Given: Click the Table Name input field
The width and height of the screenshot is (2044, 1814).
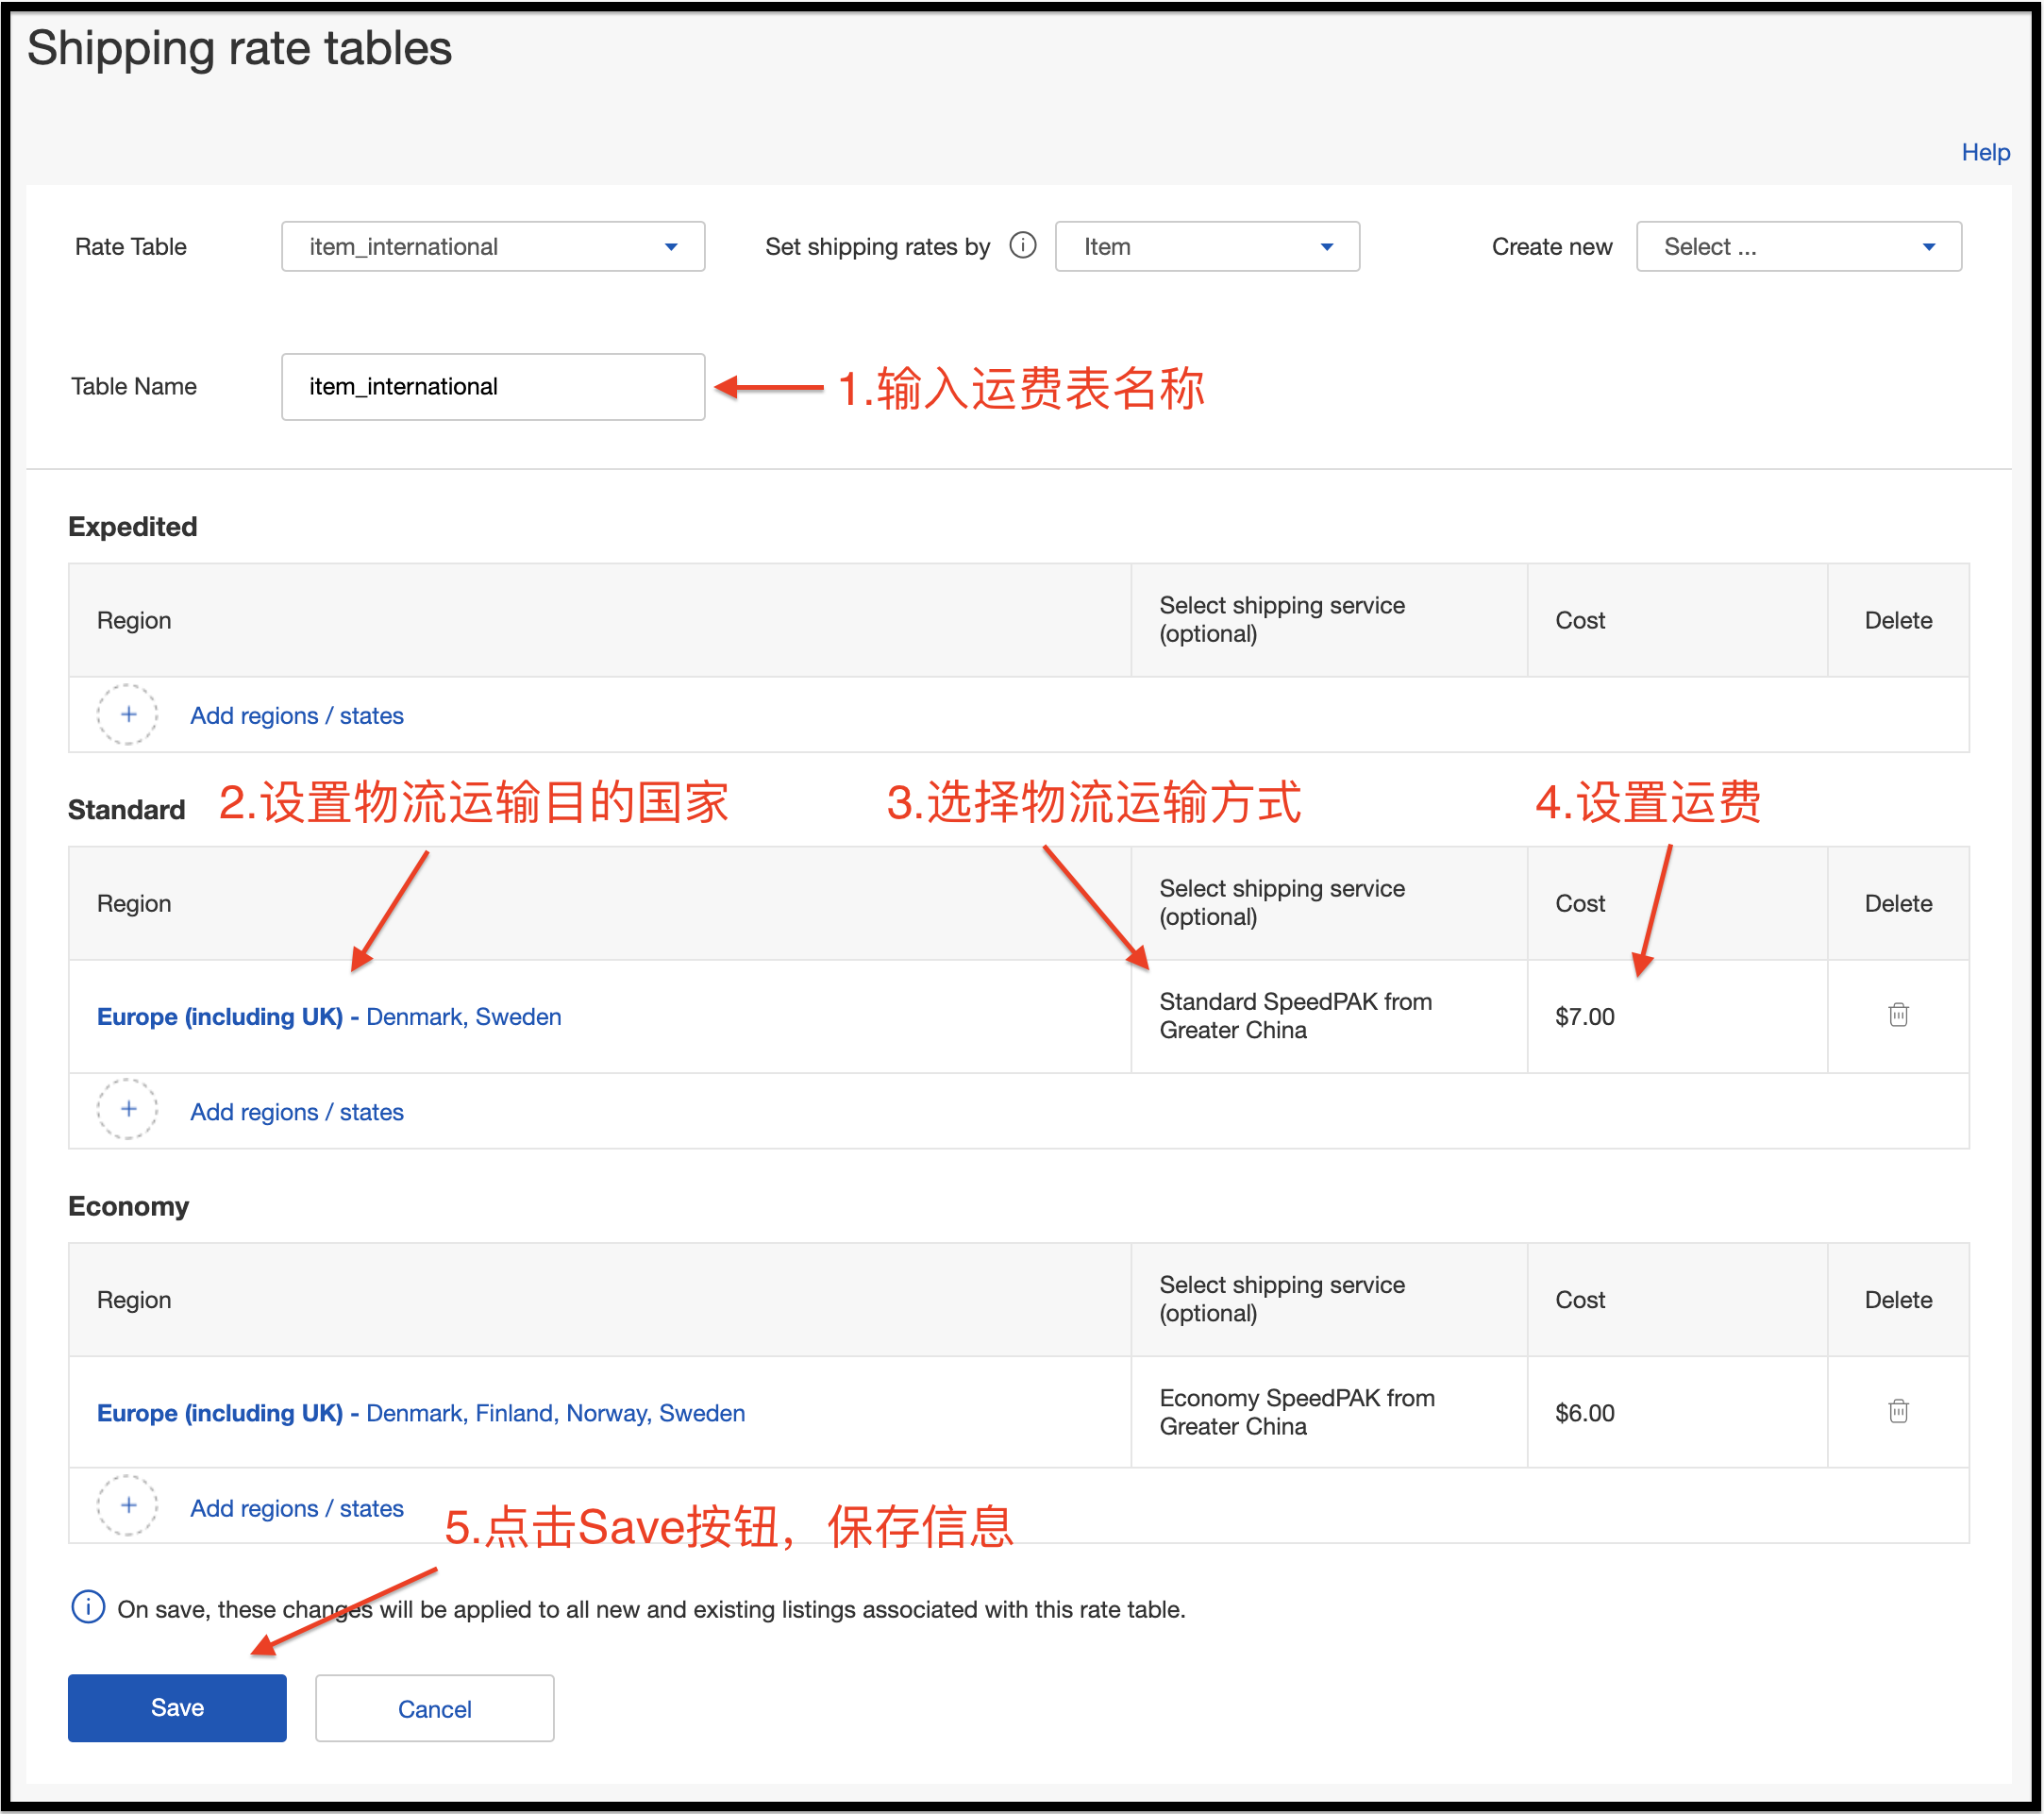Looking at the screenshot, I should (x=493, y=386).
